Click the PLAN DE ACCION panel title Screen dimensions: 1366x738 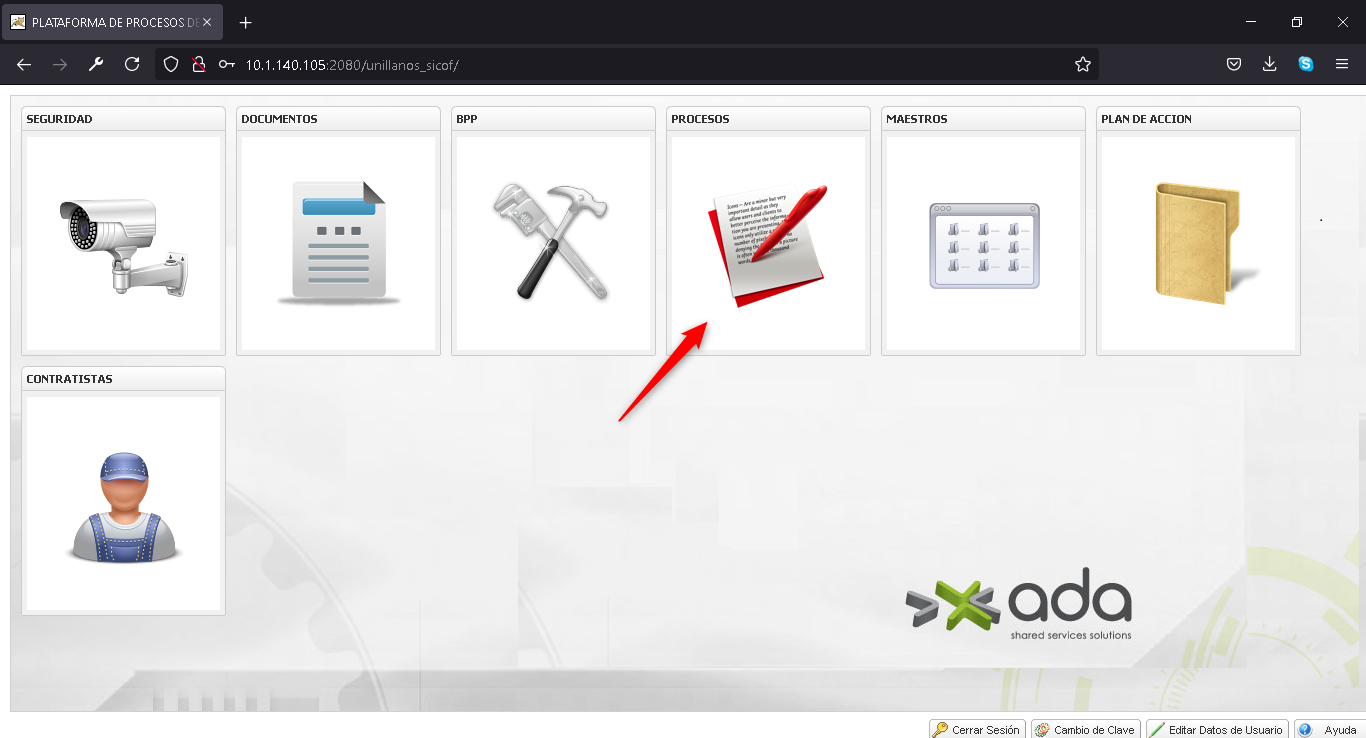[1146, 119]
